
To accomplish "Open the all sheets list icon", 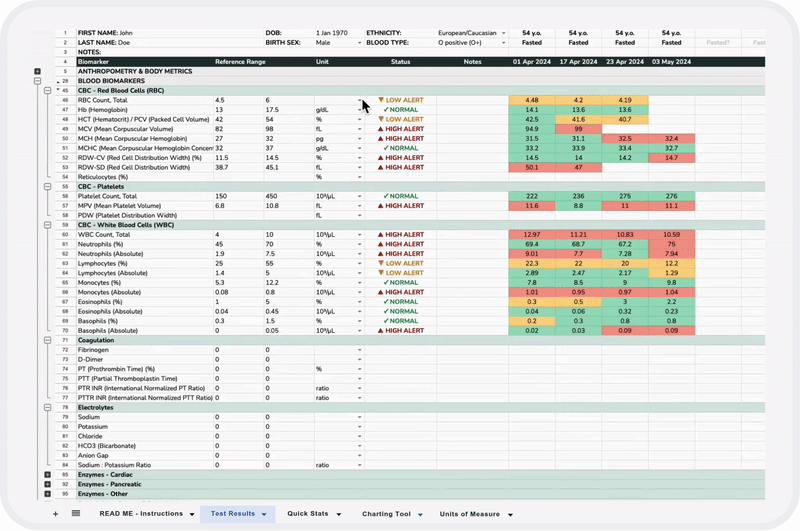I will pyautogui.click(x=76, y=514).
